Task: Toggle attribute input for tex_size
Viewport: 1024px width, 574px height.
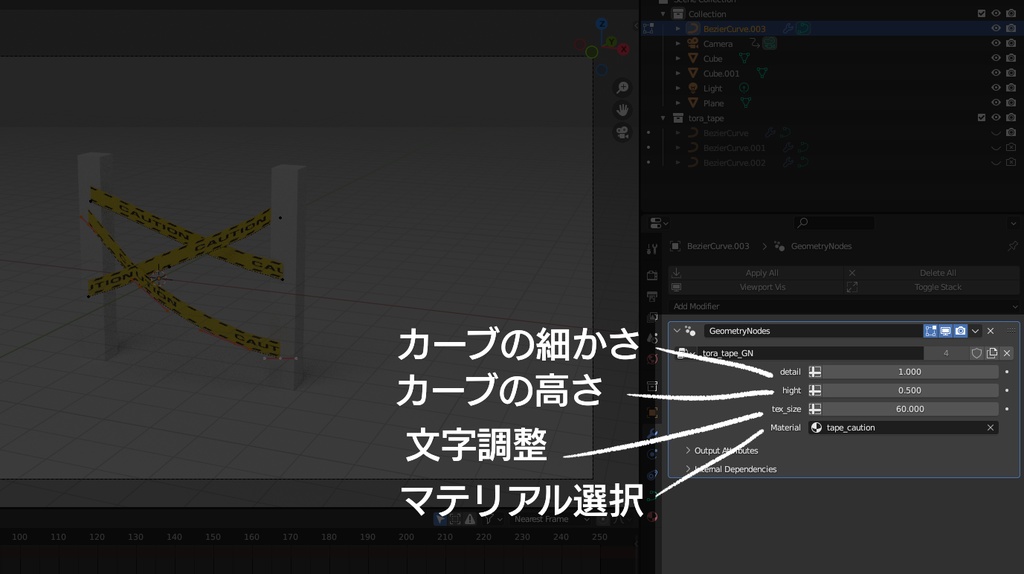Action: [815, 409]
